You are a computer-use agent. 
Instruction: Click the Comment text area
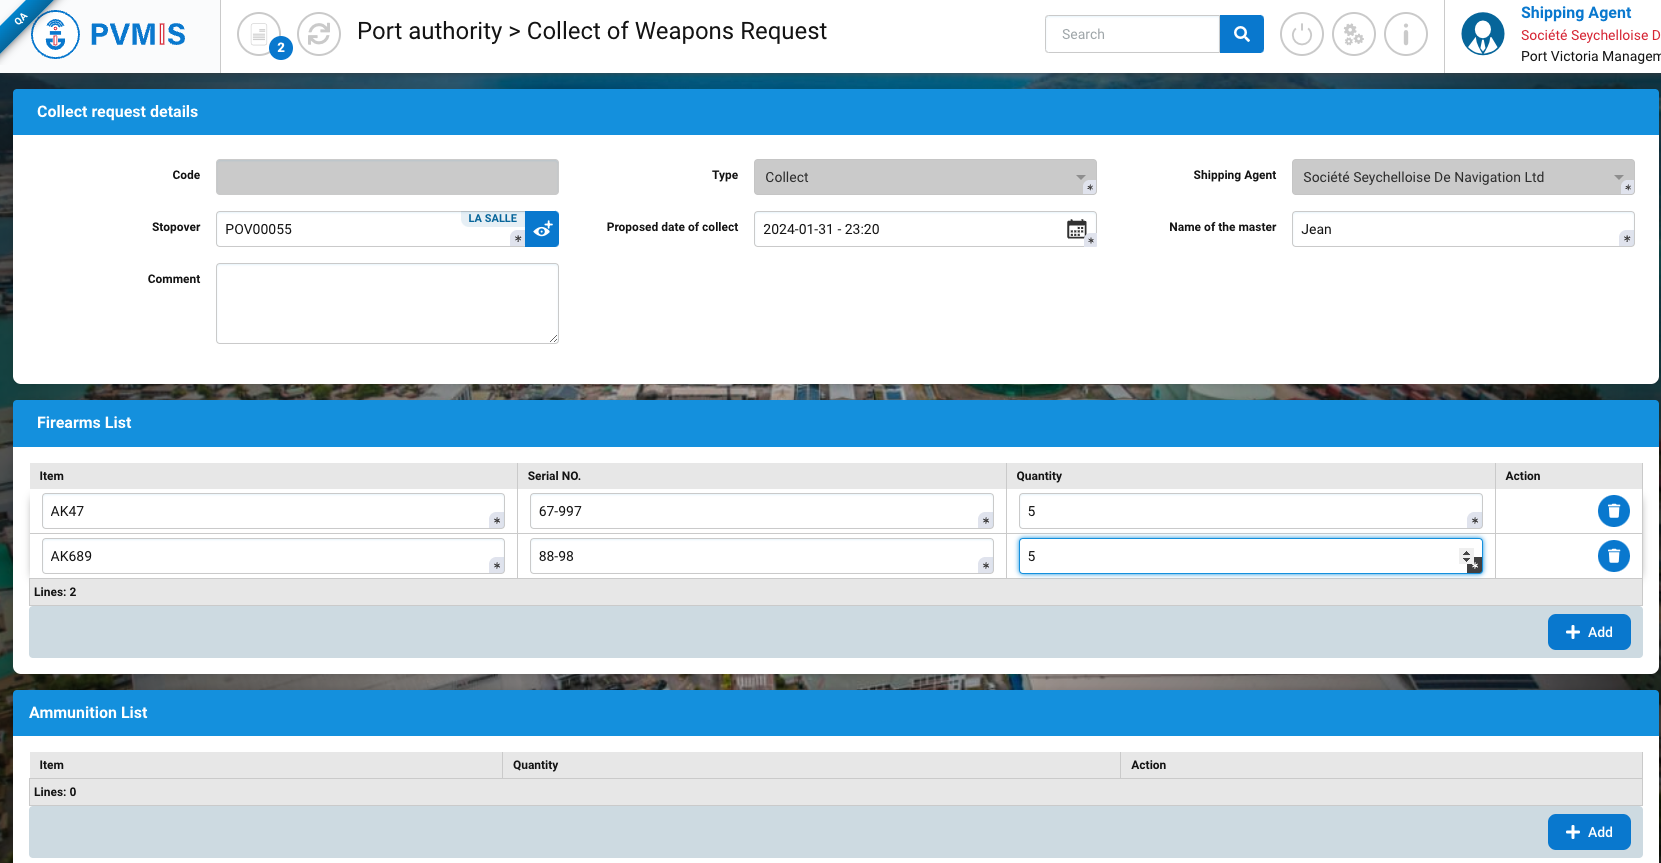387,303
